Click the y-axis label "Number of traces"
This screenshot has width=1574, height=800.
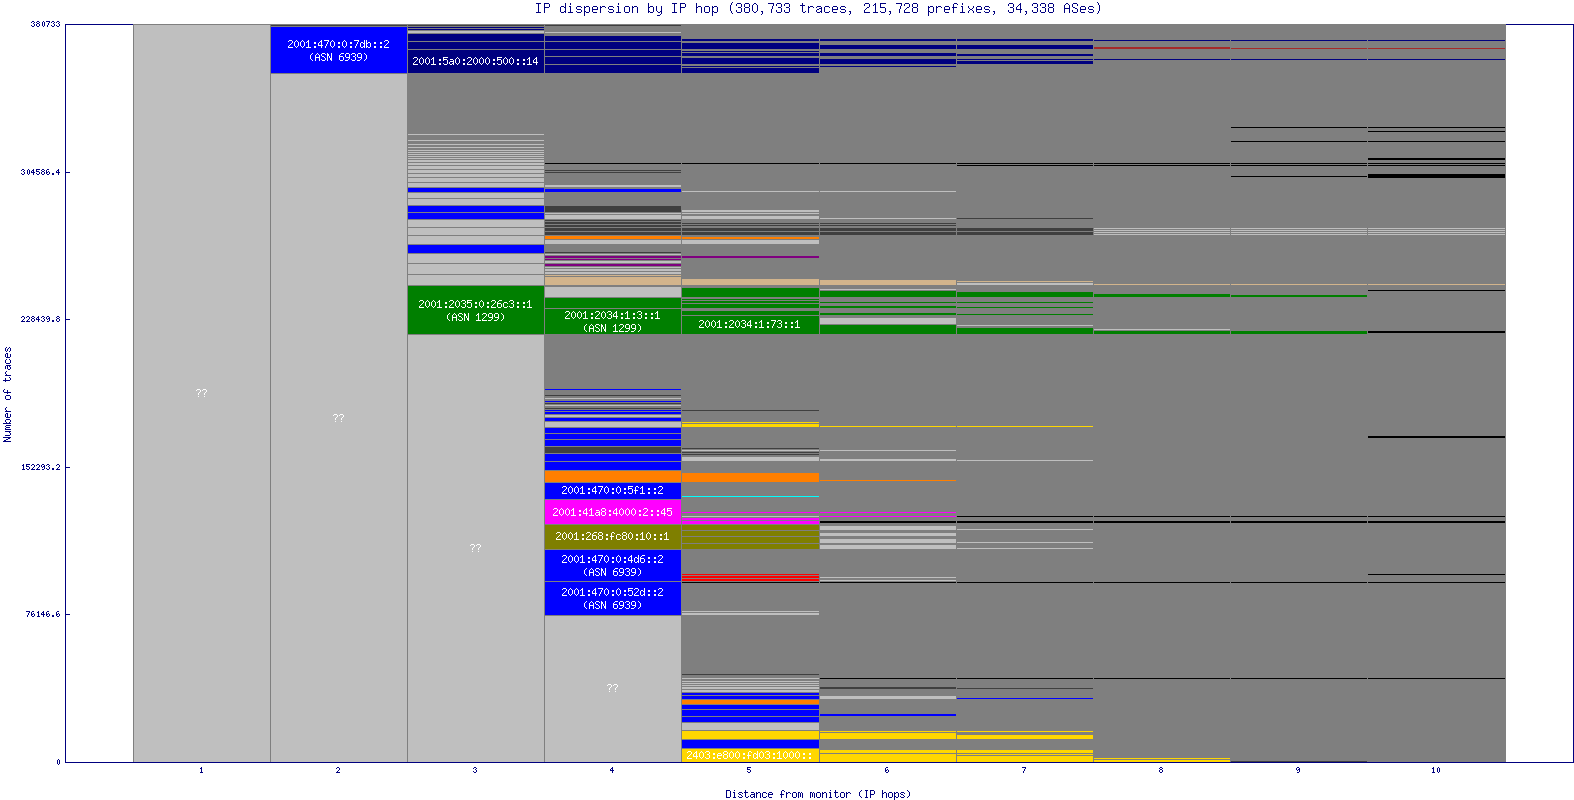[x=8, y=394]
